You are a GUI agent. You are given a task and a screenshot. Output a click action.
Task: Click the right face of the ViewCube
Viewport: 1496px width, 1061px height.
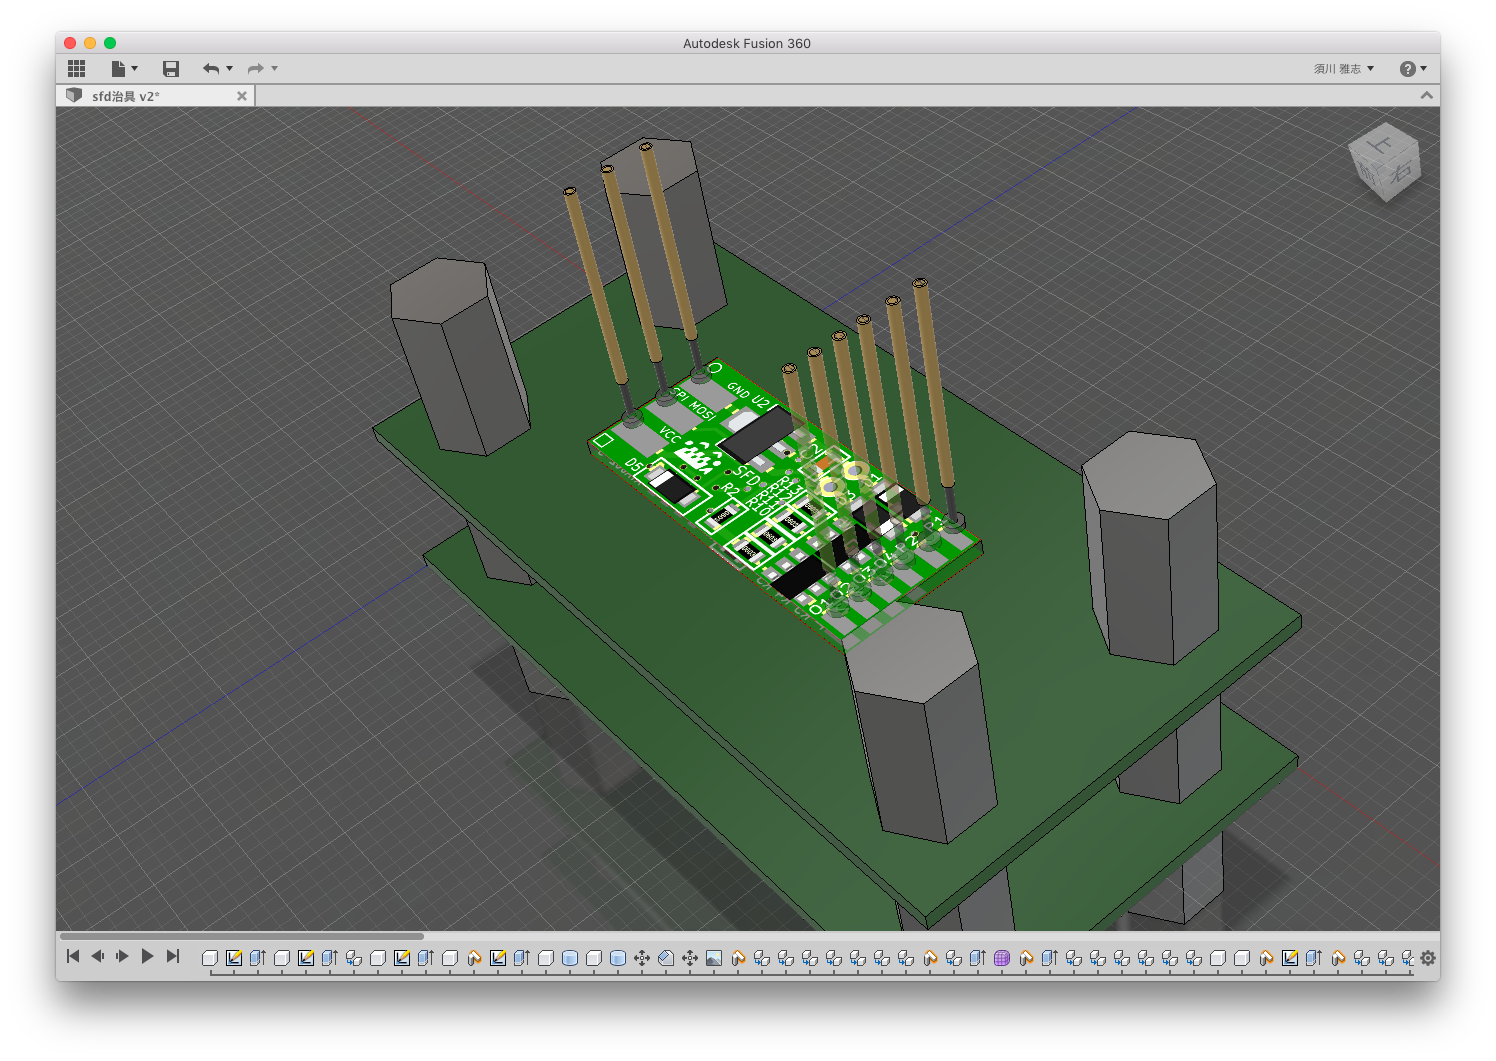click(1401, 170)
